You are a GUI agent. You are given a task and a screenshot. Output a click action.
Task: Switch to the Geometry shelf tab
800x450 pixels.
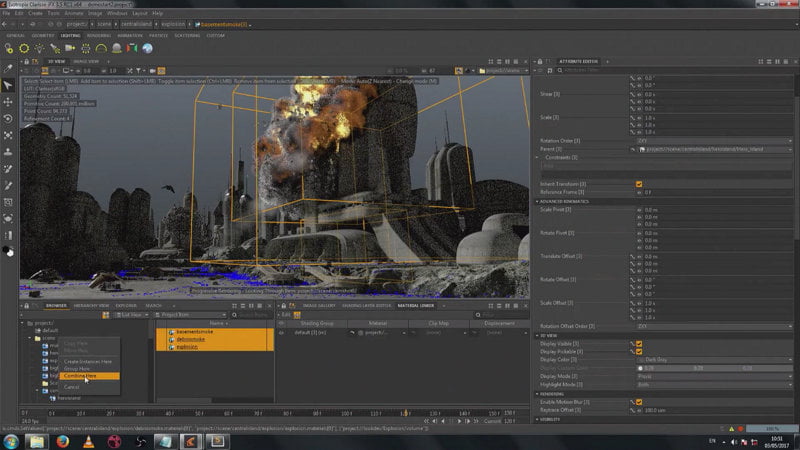tap(43, 36)
